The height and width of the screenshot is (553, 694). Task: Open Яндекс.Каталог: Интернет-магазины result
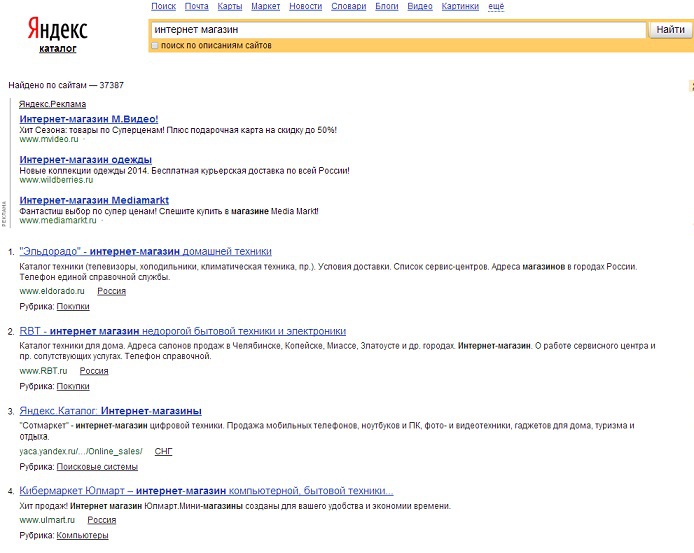point(110,410)
